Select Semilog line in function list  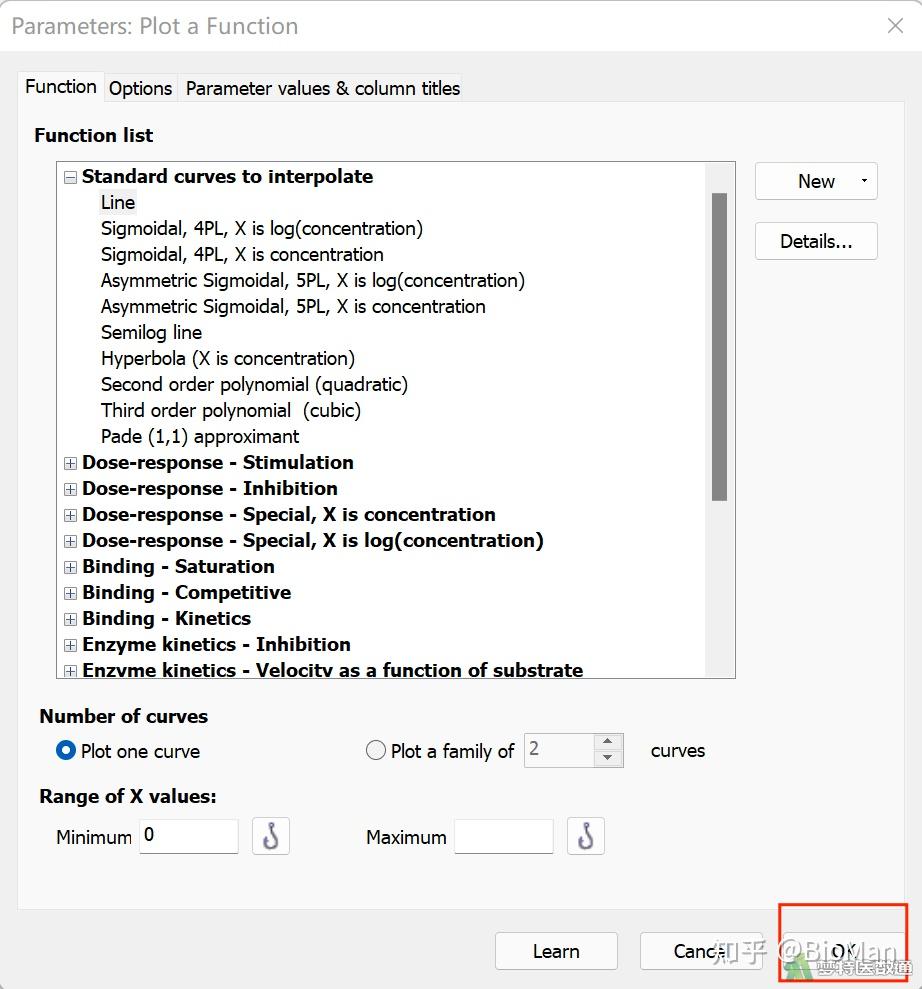151,333
